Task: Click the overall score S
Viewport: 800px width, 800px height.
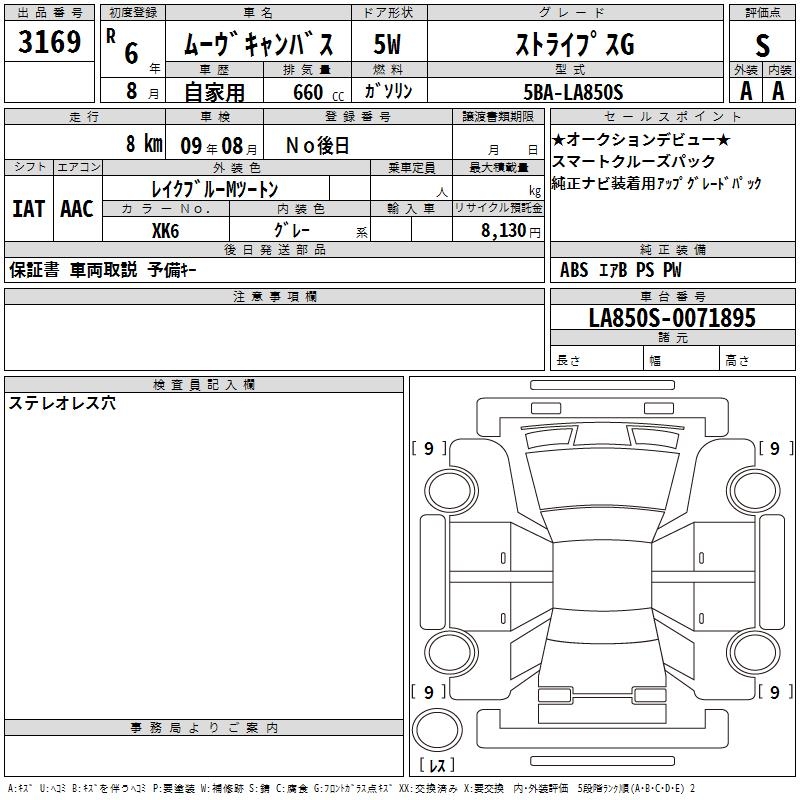Action: click(762, 45)
